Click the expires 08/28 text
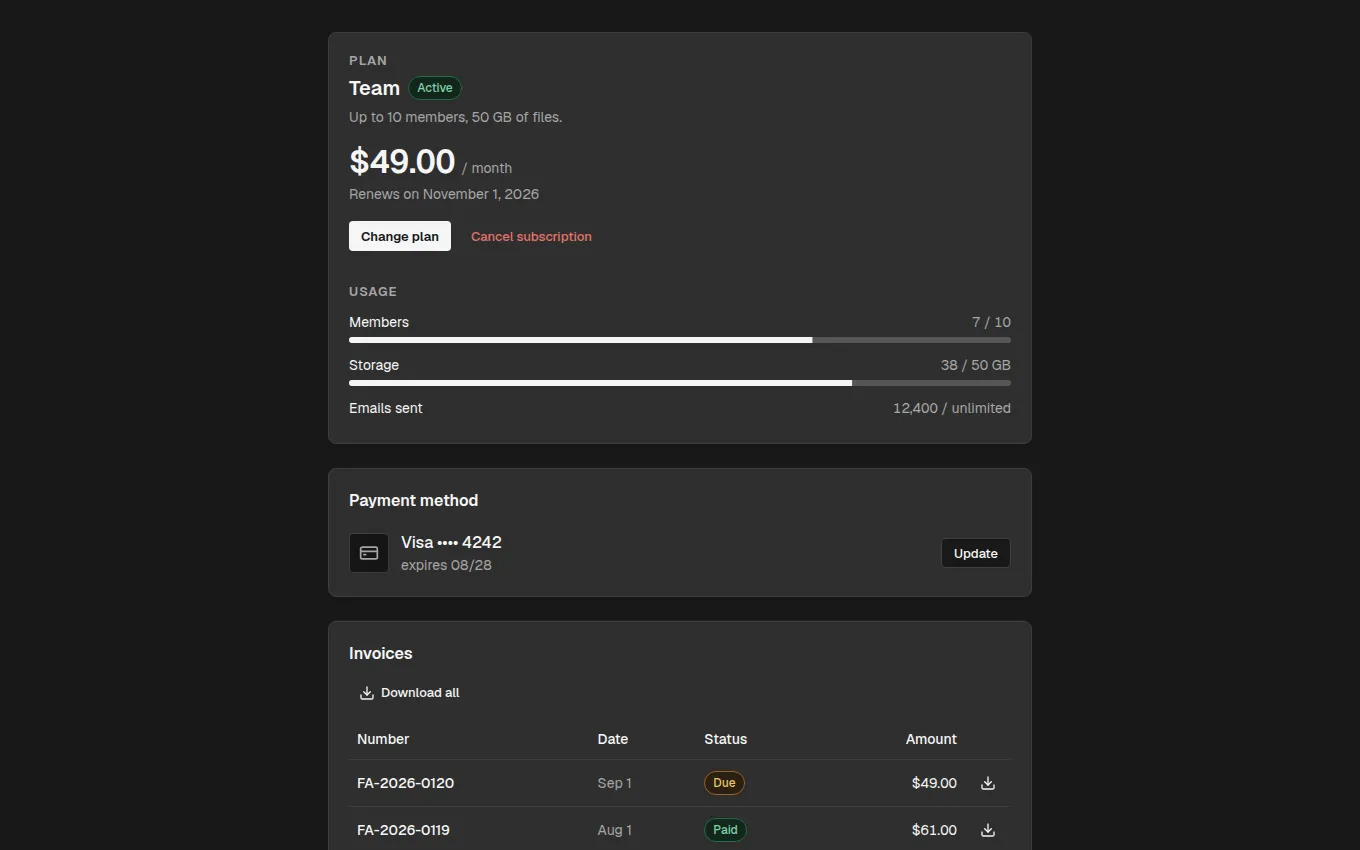Image resolution: width=1360 pixels, height=850 pixels. click(x=446, y=565)
